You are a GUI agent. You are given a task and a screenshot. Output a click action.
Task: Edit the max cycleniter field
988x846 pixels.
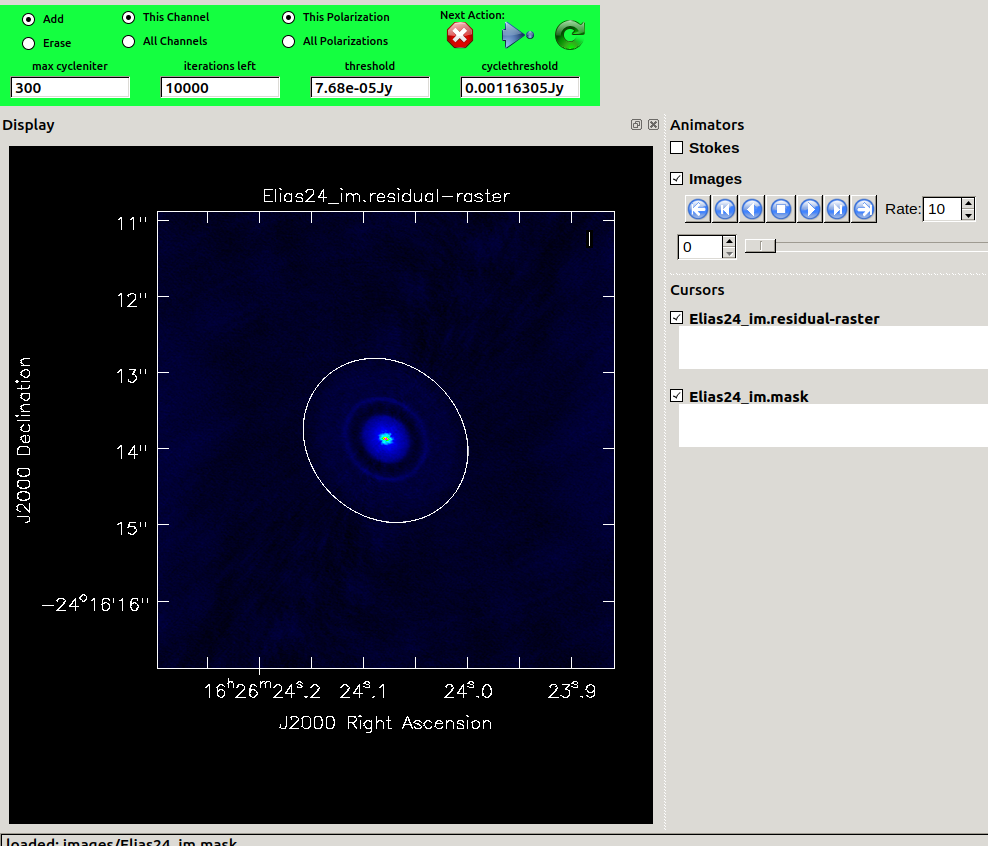(x=70, y=88)
